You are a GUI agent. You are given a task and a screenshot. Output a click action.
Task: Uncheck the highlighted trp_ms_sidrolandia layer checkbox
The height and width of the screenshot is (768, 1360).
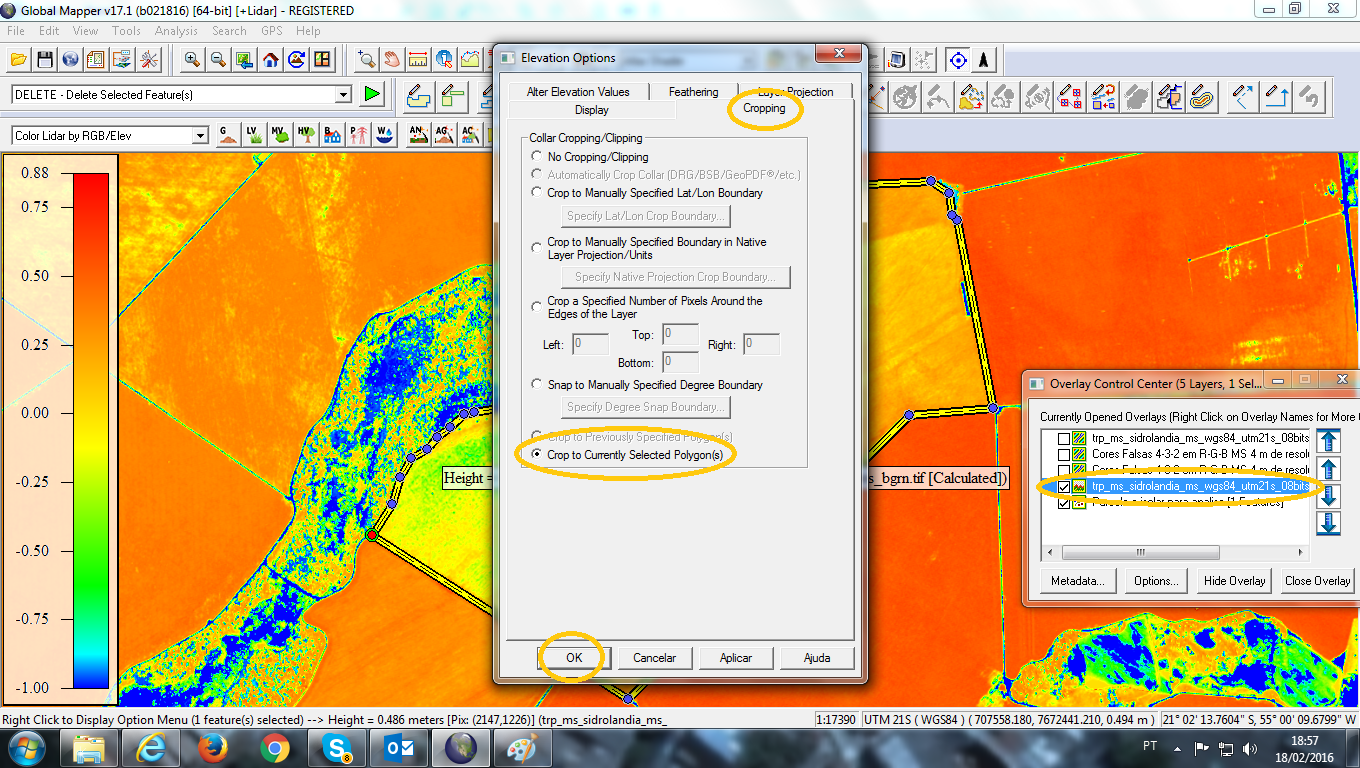point(1063,487)
